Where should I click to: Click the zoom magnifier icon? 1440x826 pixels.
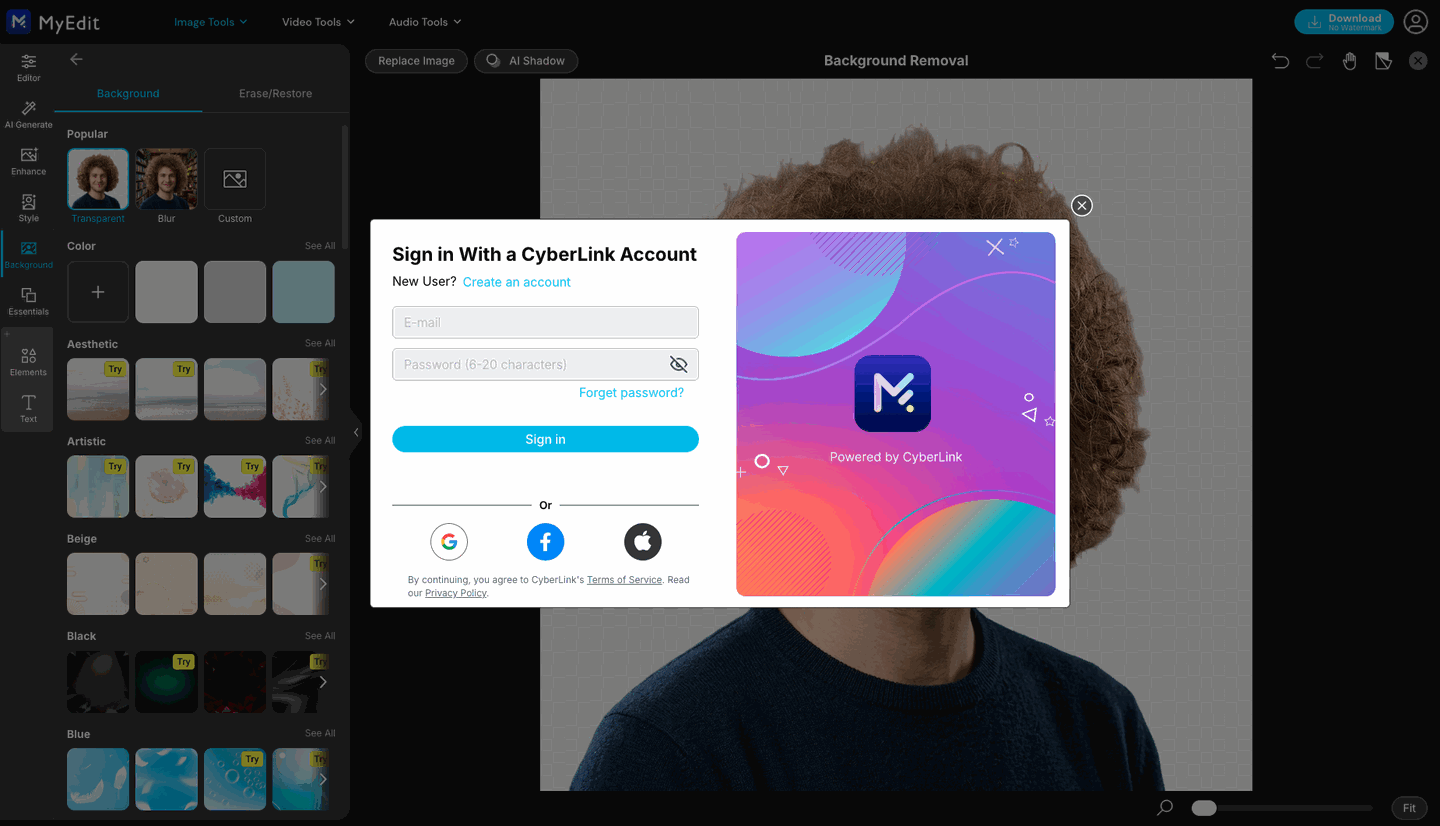1165,808
